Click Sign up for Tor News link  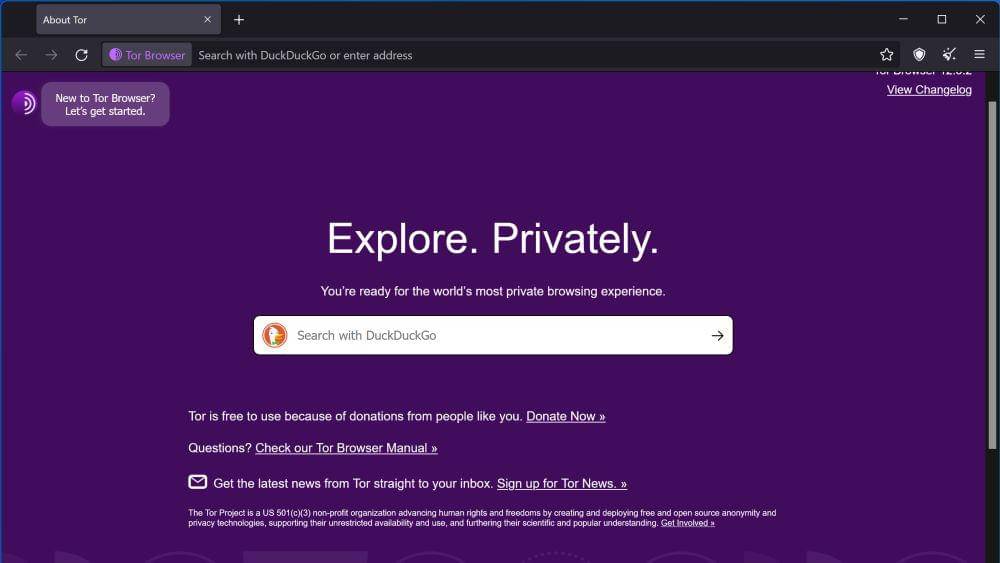(x=561, y=484)
